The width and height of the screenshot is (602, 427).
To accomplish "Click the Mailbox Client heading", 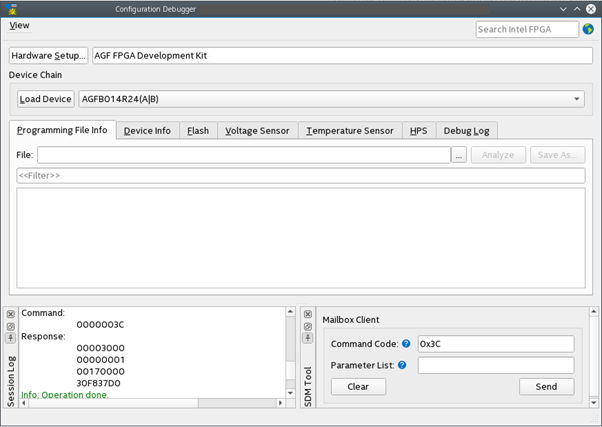I will [x=351, y=319].
